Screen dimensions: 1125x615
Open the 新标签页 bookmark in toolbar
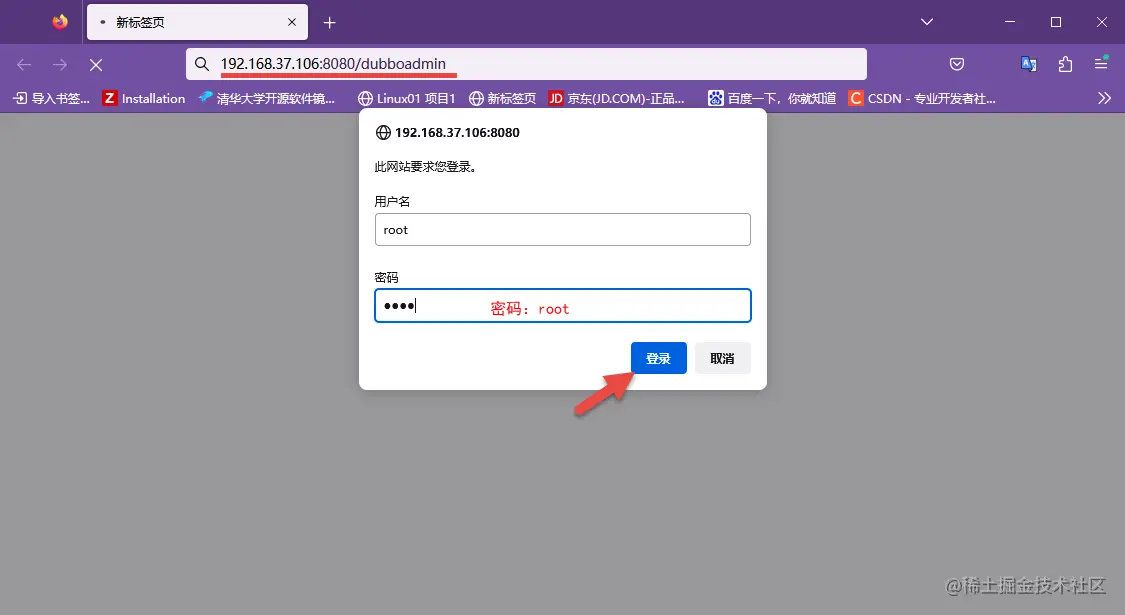(x=502, y=98)
